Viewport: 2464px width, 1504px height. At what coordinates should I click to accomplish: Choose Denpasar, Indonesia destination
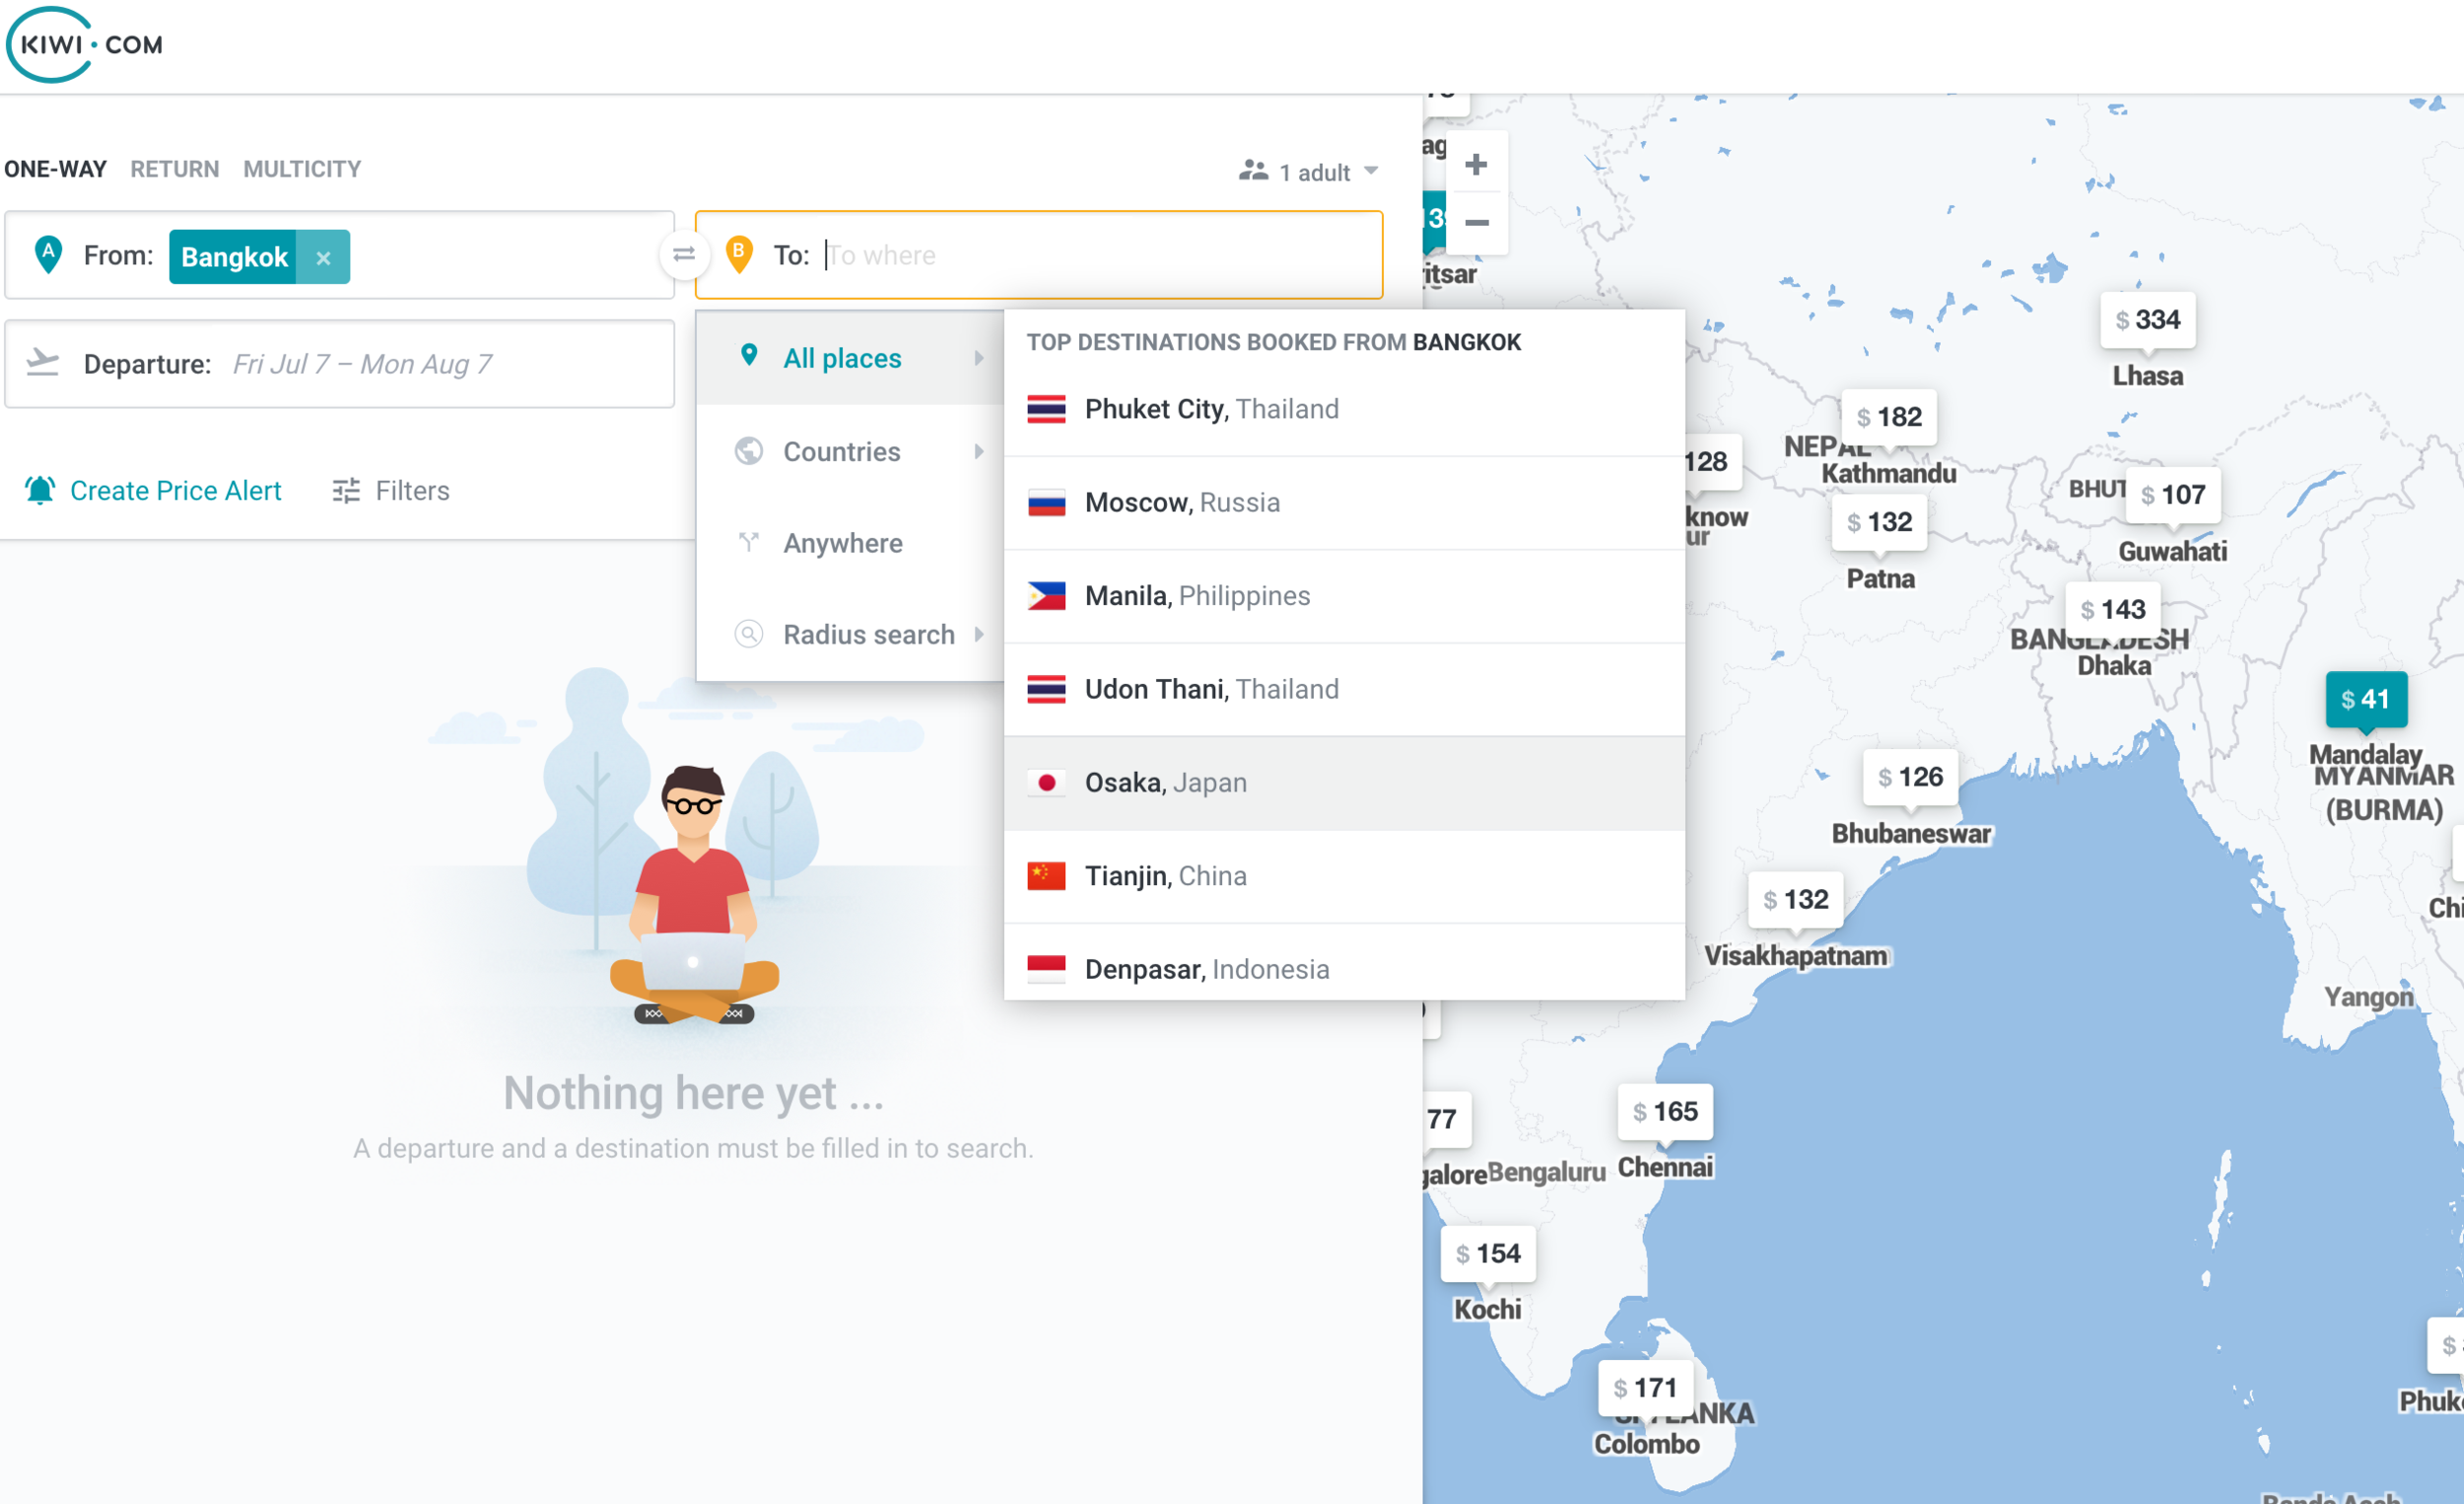pos(1344,962)
